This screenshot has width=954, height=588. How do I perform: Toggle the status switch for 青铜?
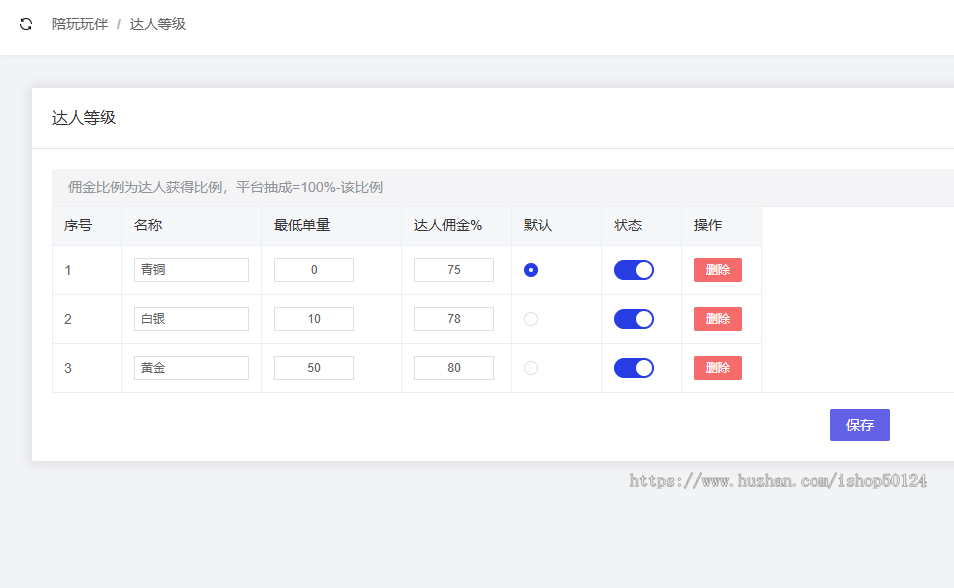(633, 270)
